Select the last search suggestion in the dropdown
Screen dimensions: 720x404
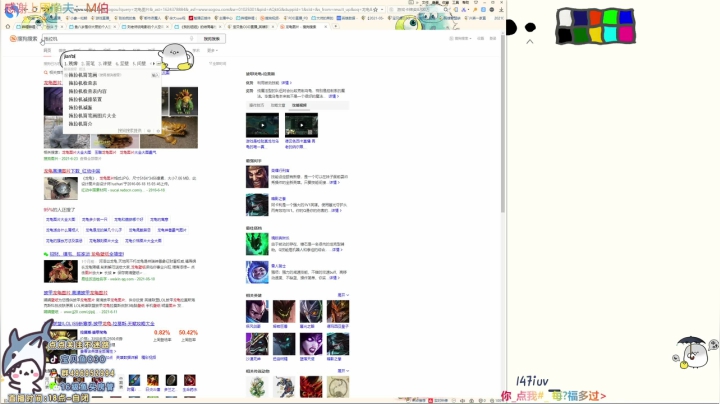pos(80,123)
